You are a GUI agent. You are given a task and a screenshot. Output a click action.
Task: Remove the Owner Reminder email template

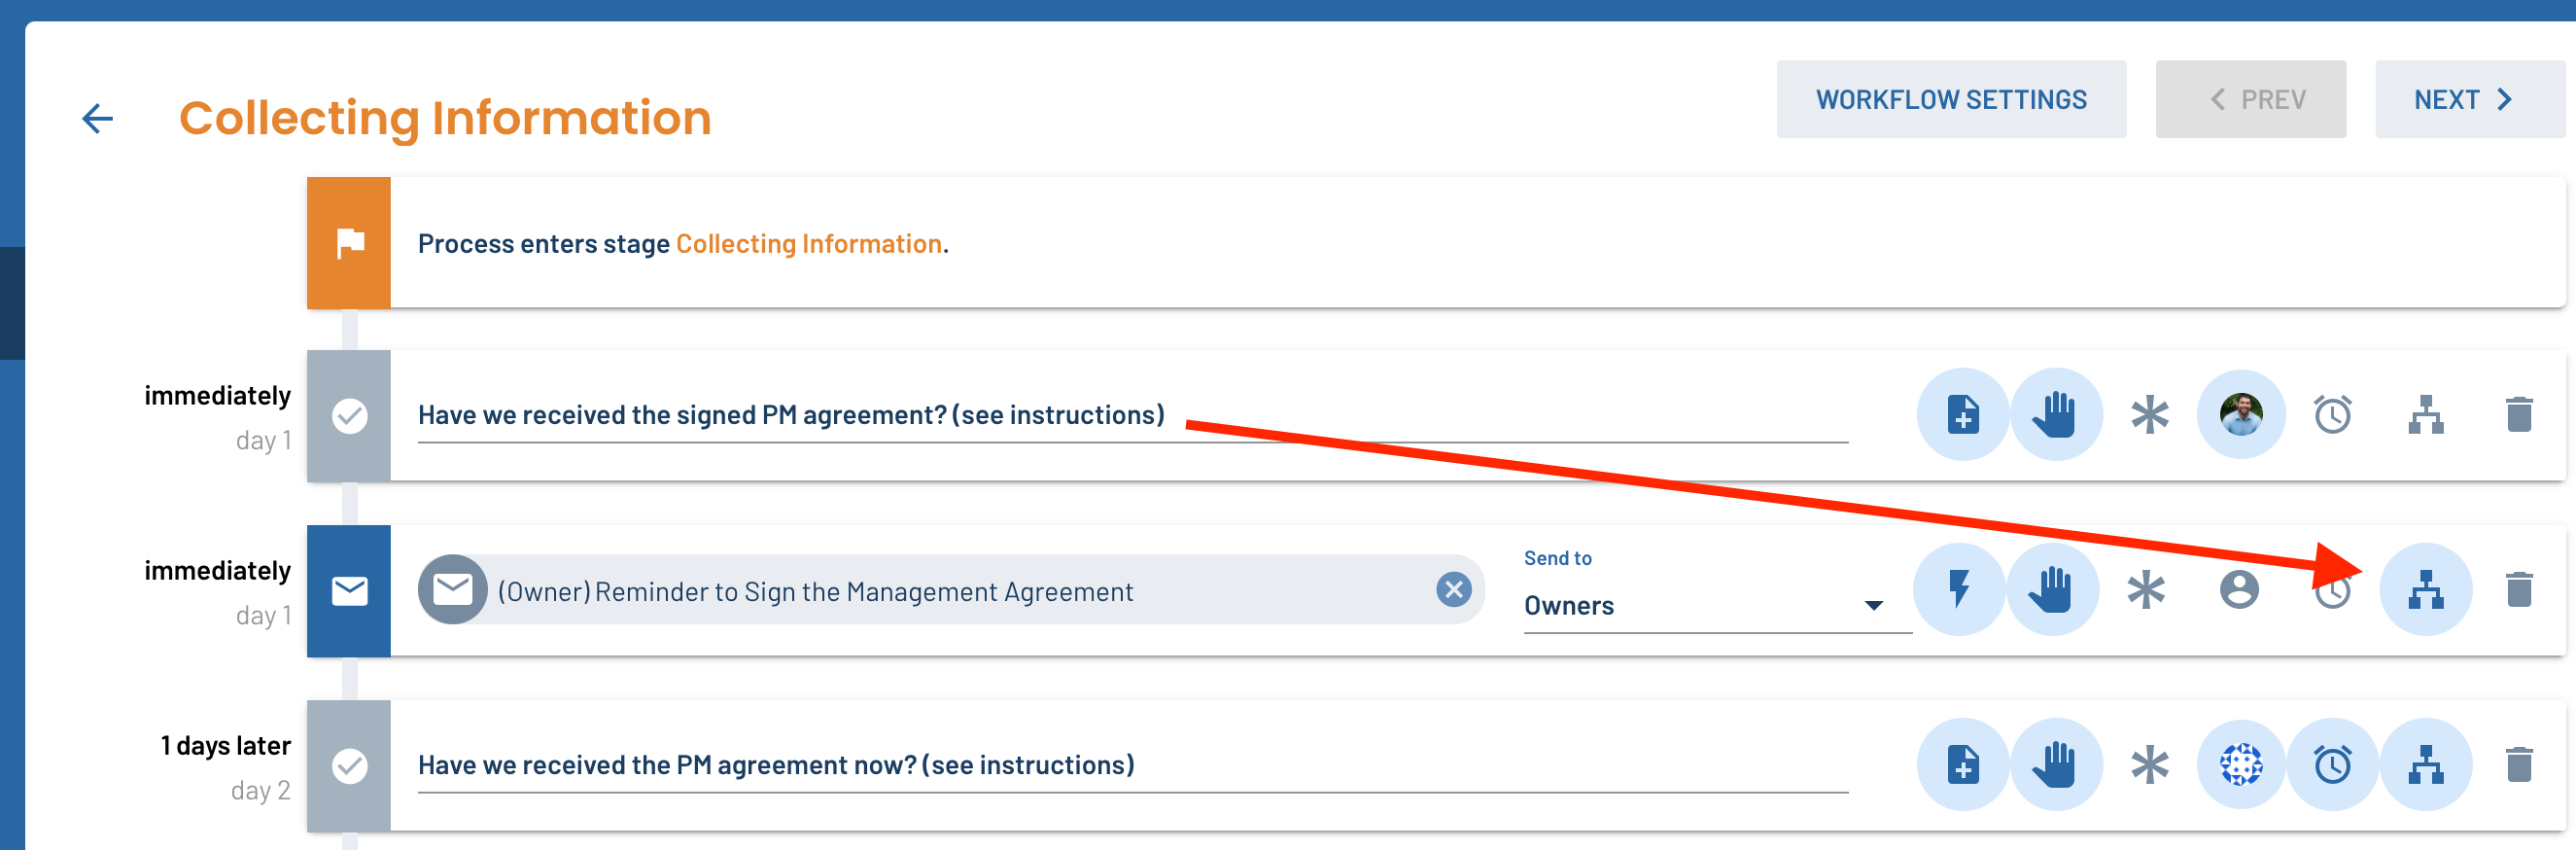pos(1453,590)
